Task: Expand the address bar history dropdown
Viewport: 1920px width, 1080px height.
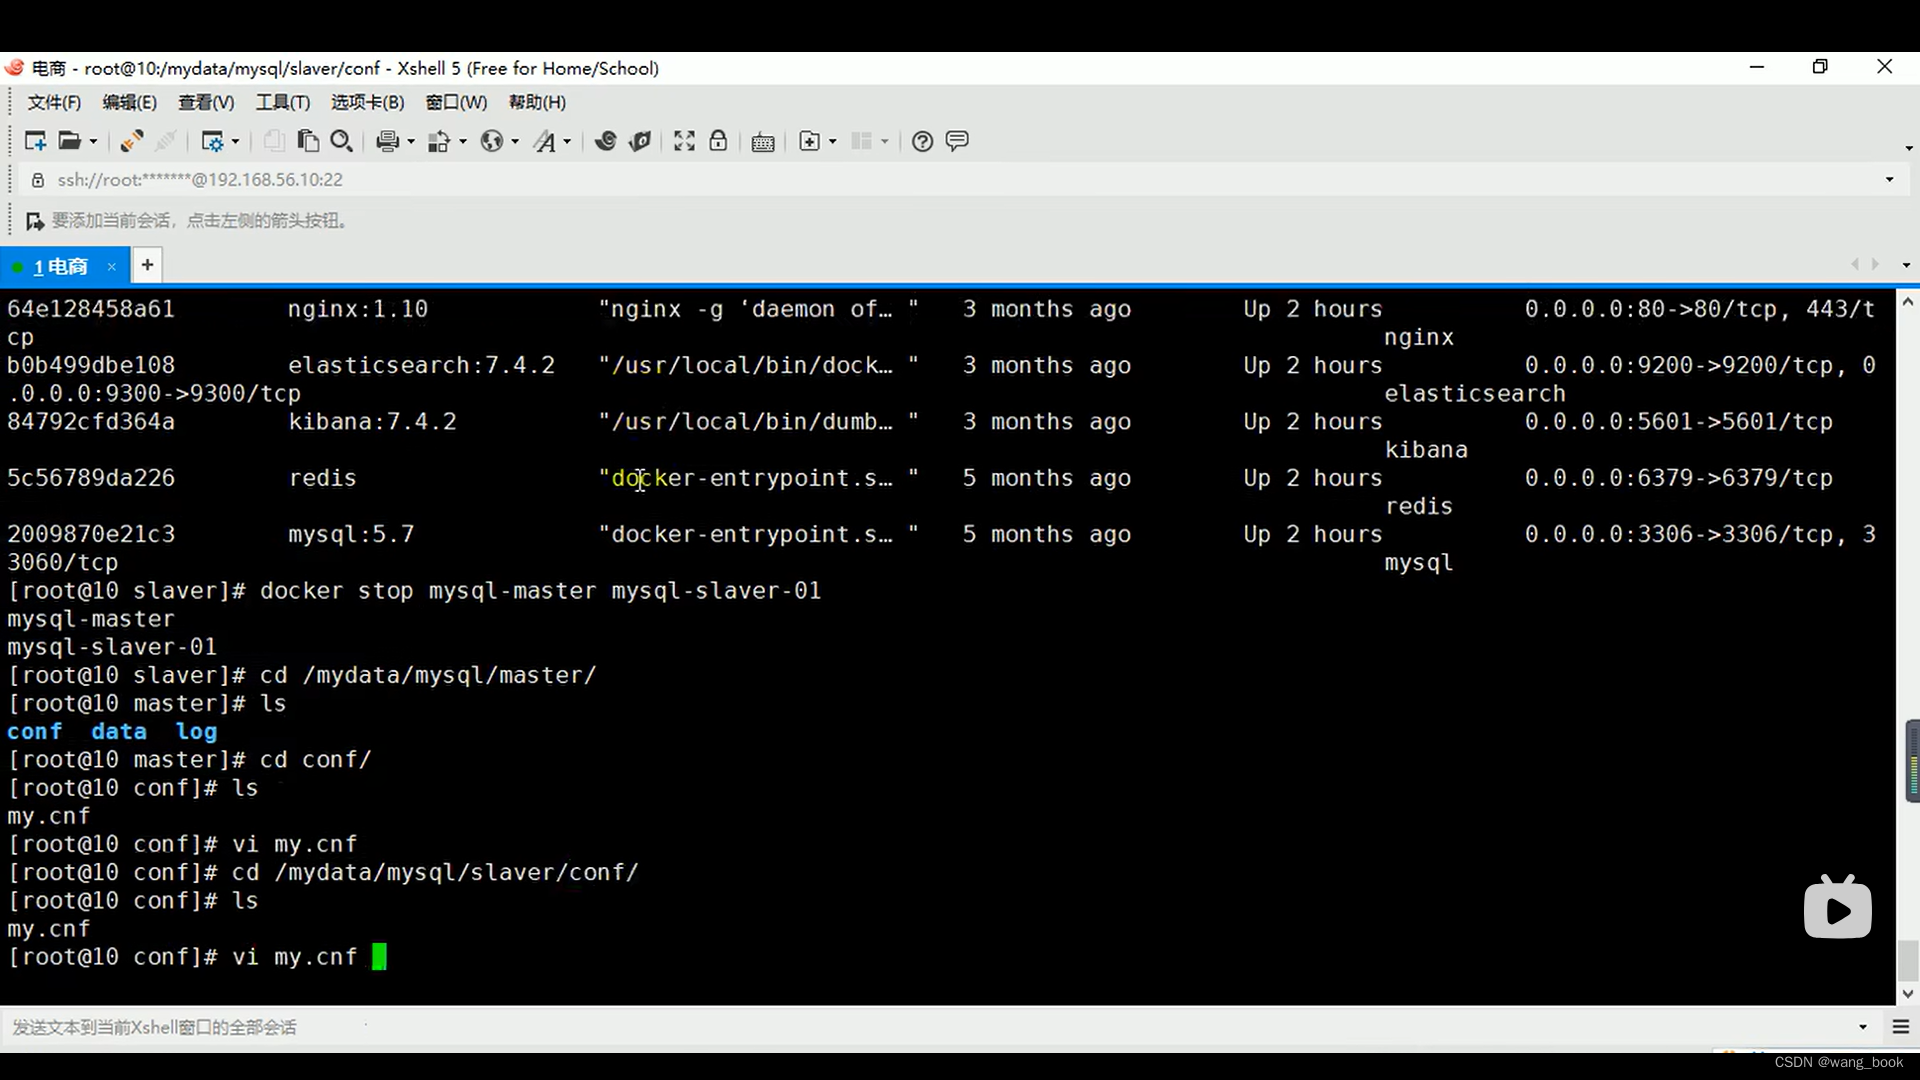Action: (x=1889, y=180)
